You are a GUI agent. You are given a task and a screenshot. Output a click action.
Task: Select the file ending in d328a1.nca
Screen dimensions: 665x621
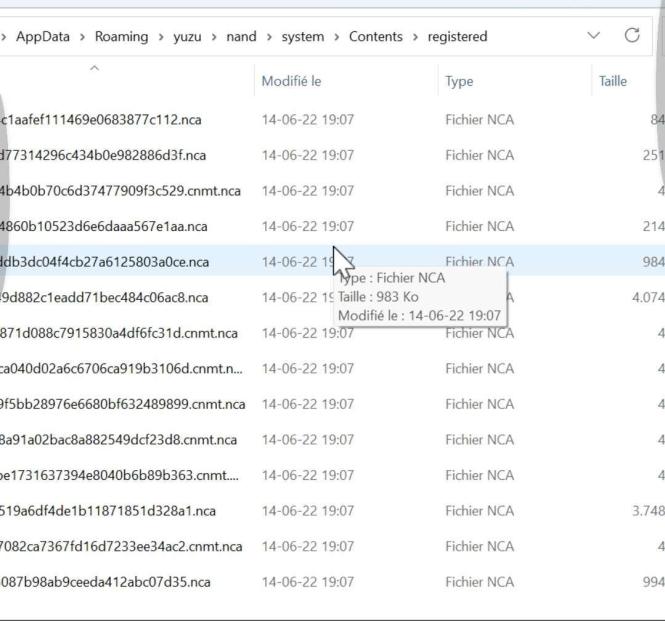(101, 511)
